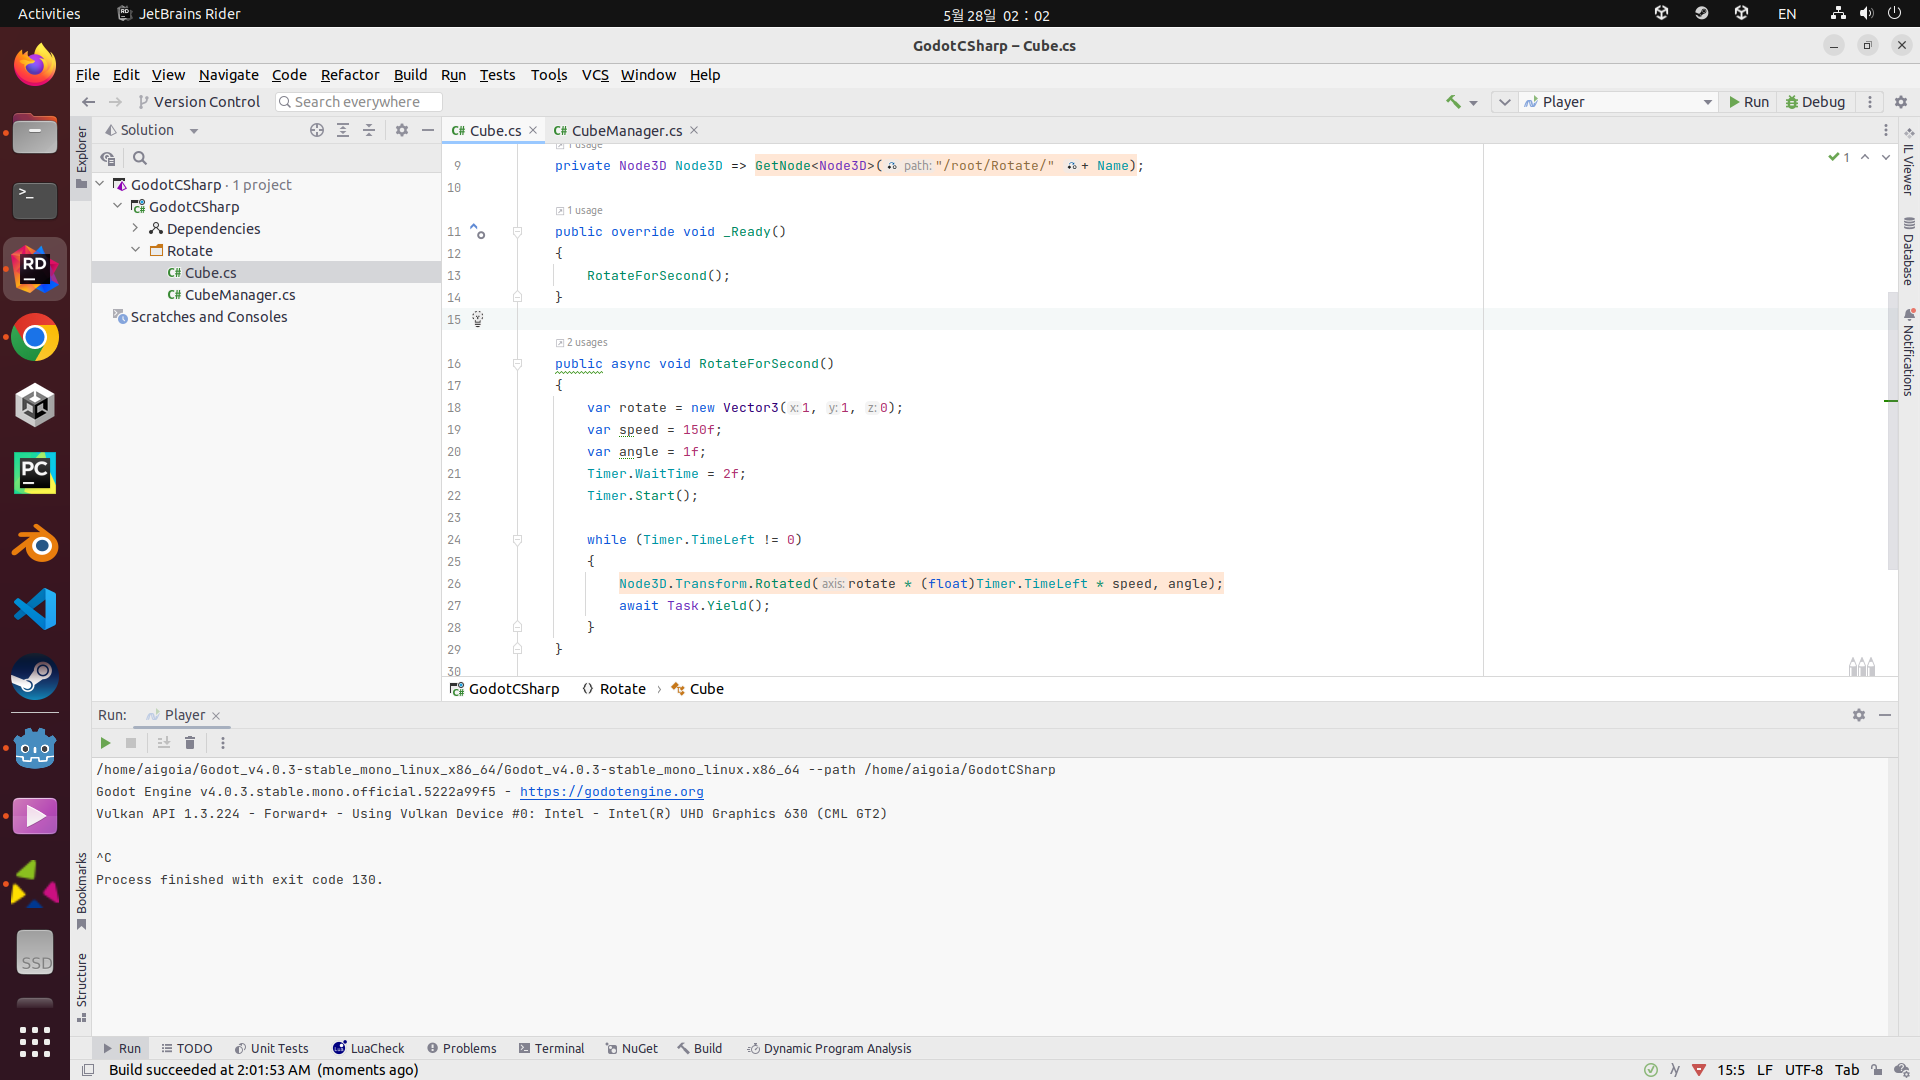Open Solution panel options gear
This screenshot has height=1080, width=1920.
402,130
